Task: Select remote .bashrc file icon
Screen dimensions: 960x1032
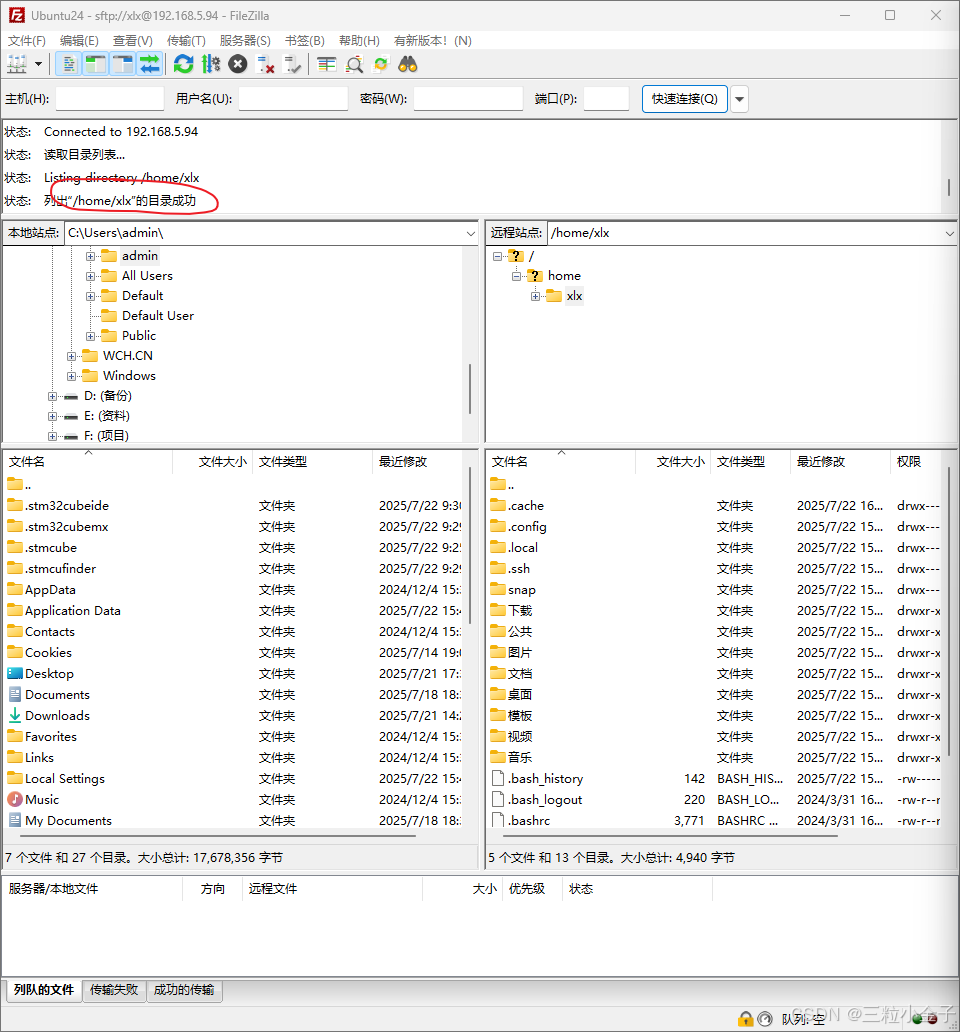Action: [498, 821]
